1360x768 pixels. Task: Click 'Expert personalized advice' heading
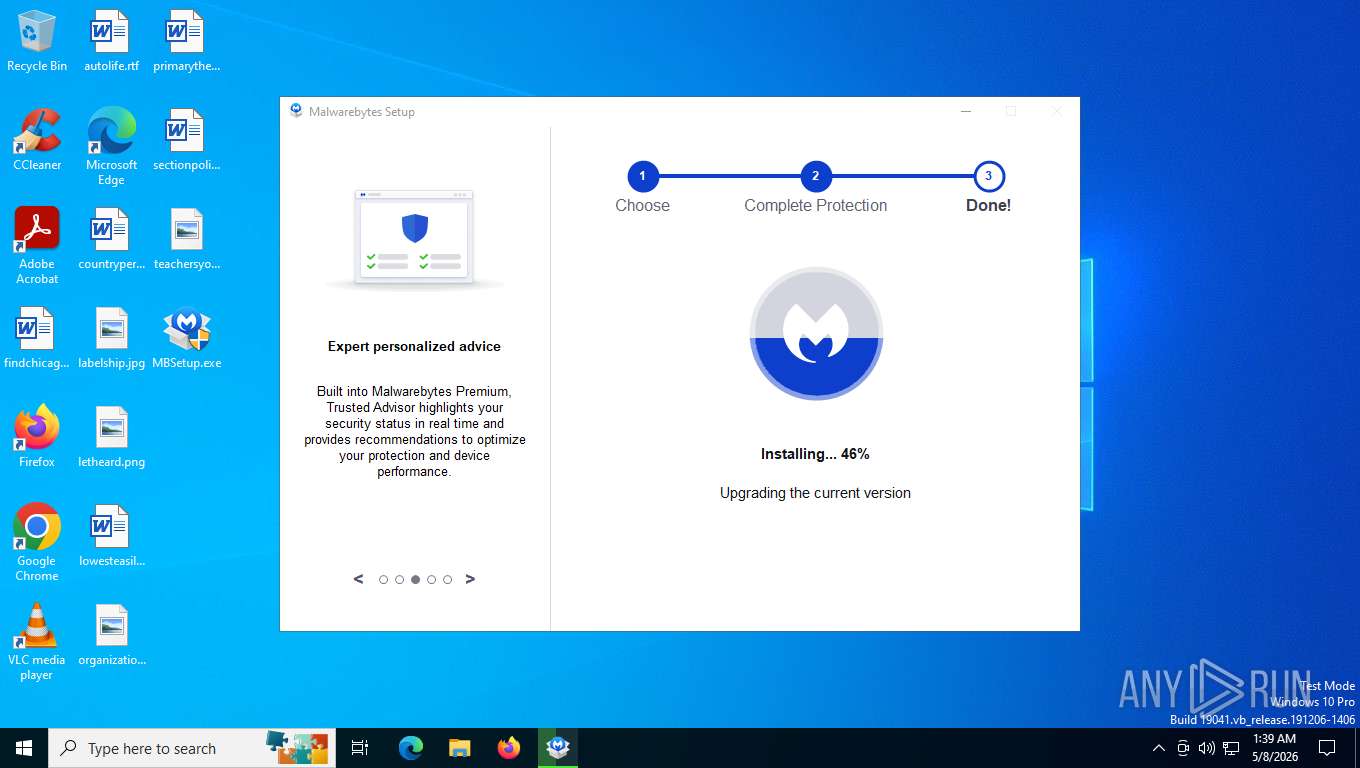[414, 347]
